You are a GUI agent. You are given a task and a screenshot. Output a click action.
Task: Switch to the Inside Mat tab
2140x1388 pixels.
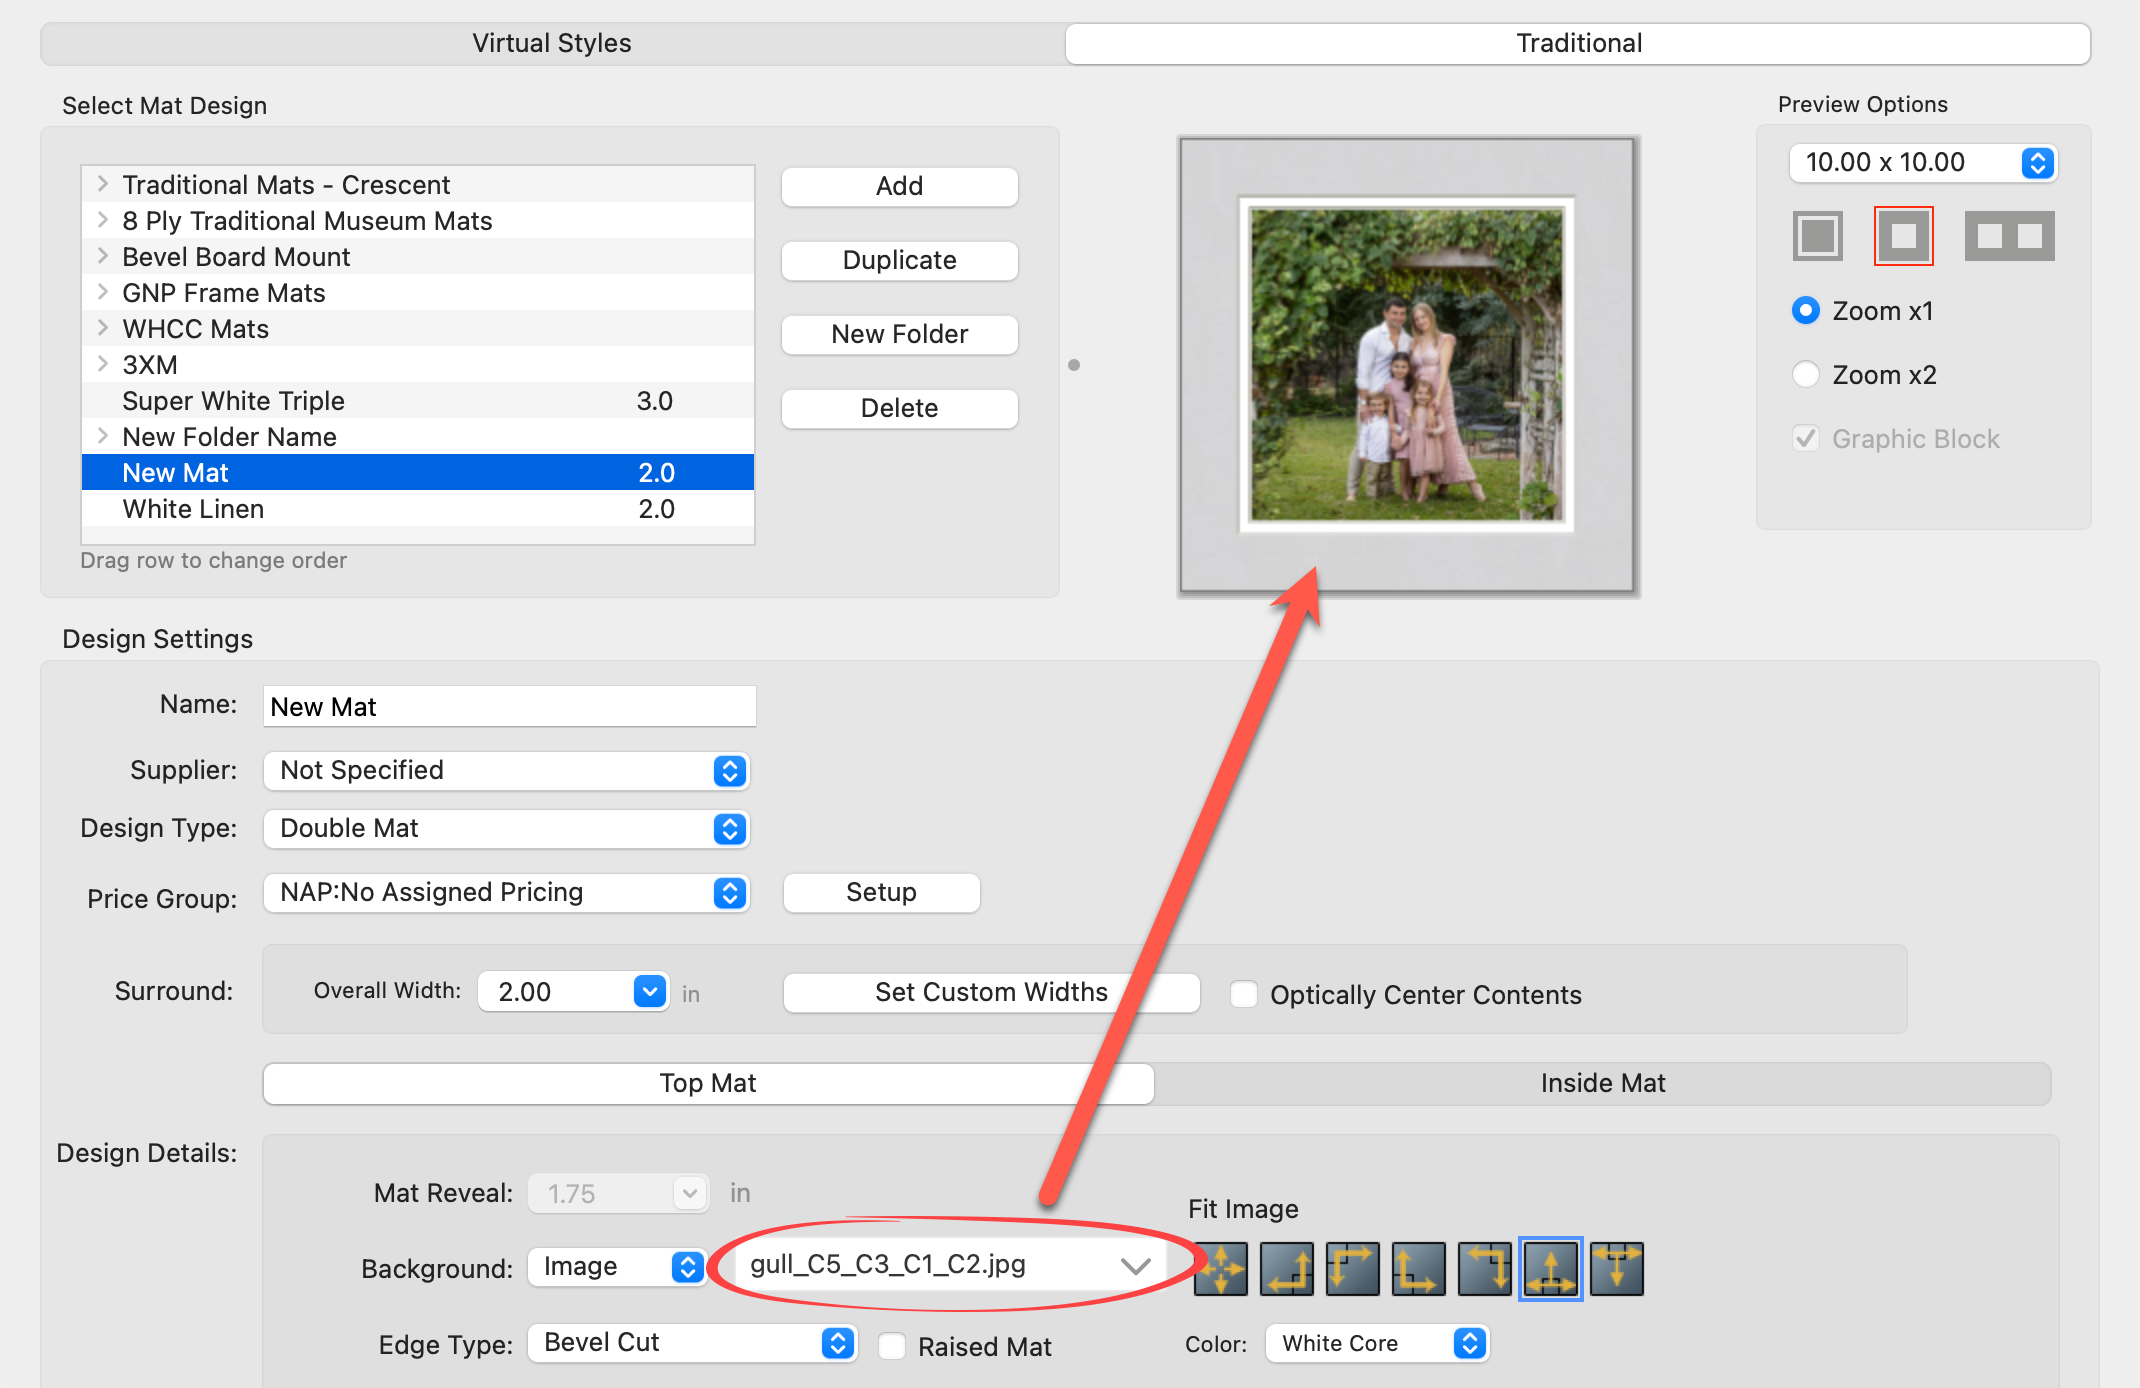click(1602, 1083)
